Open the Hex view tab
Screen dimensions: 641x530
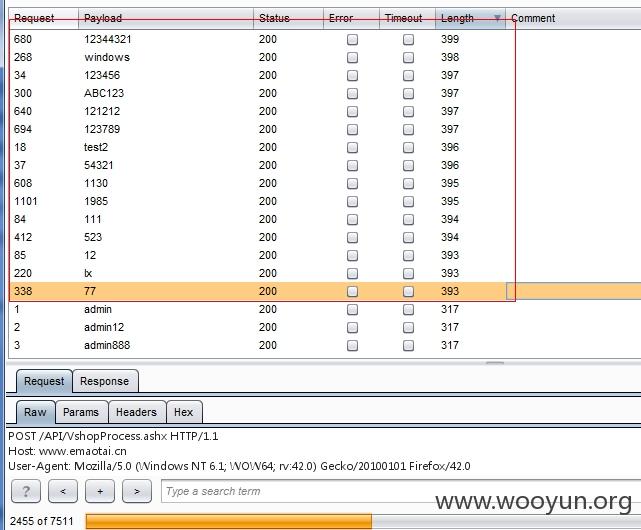coord(184,412)
